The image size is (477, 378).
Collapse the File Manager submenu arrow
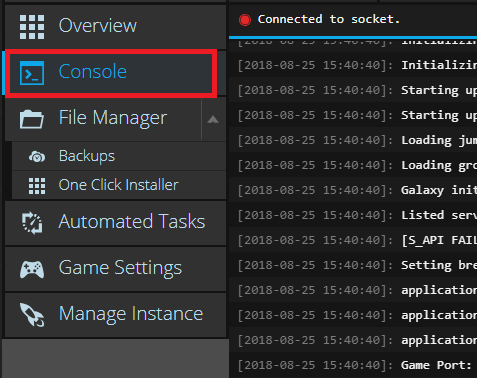(213, 120)
